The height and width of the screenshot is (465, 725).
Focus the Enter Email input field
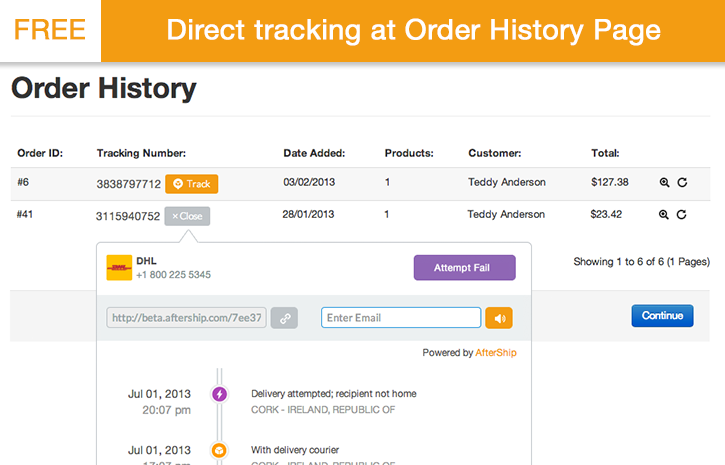pos(401,318)
